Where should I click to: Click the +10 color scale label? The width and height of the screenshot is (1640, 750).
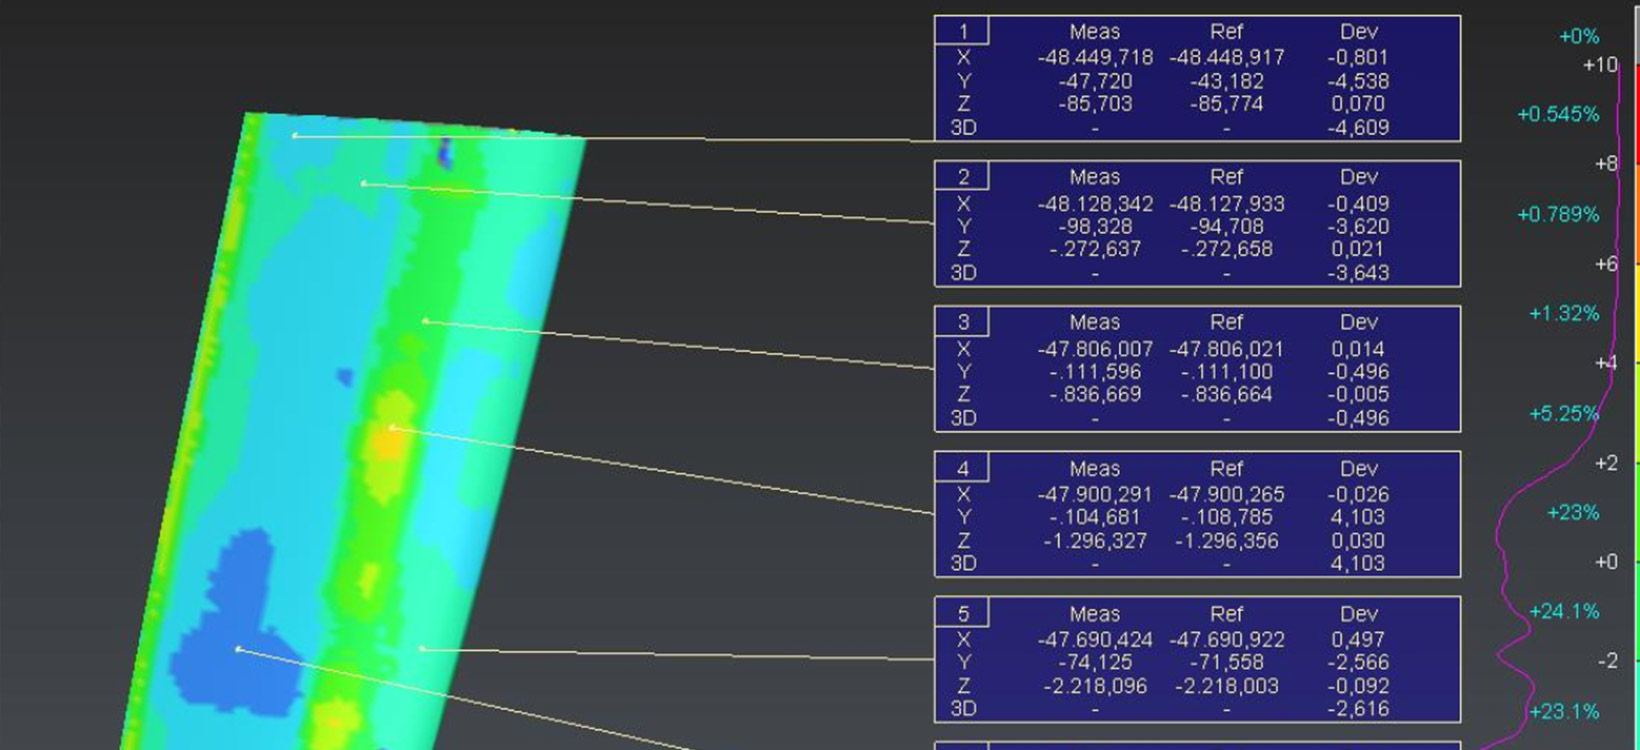[1599, 65]
